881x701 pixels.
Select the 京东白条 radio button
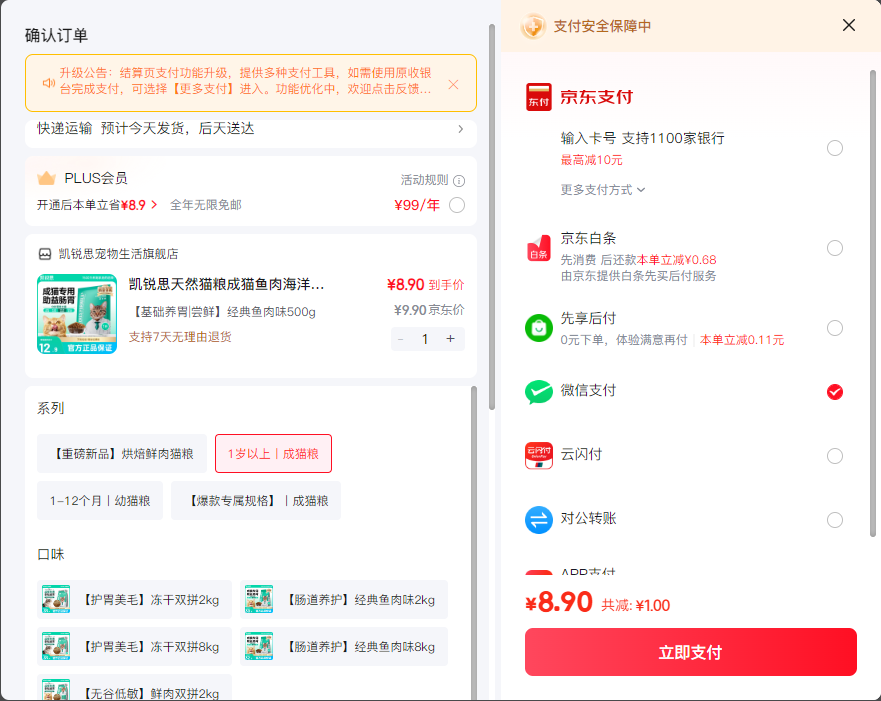pos(834,248)
